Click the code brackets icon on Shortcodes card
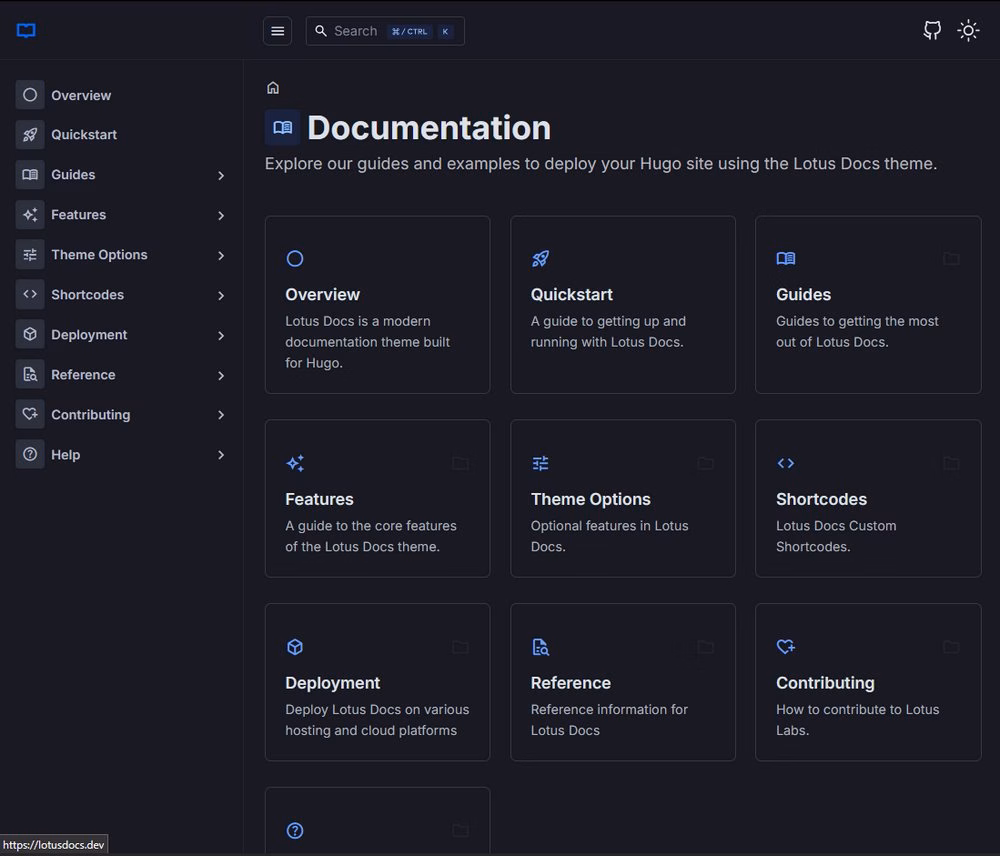This screenshot has width=1000, height=856. tap(786, 463)
